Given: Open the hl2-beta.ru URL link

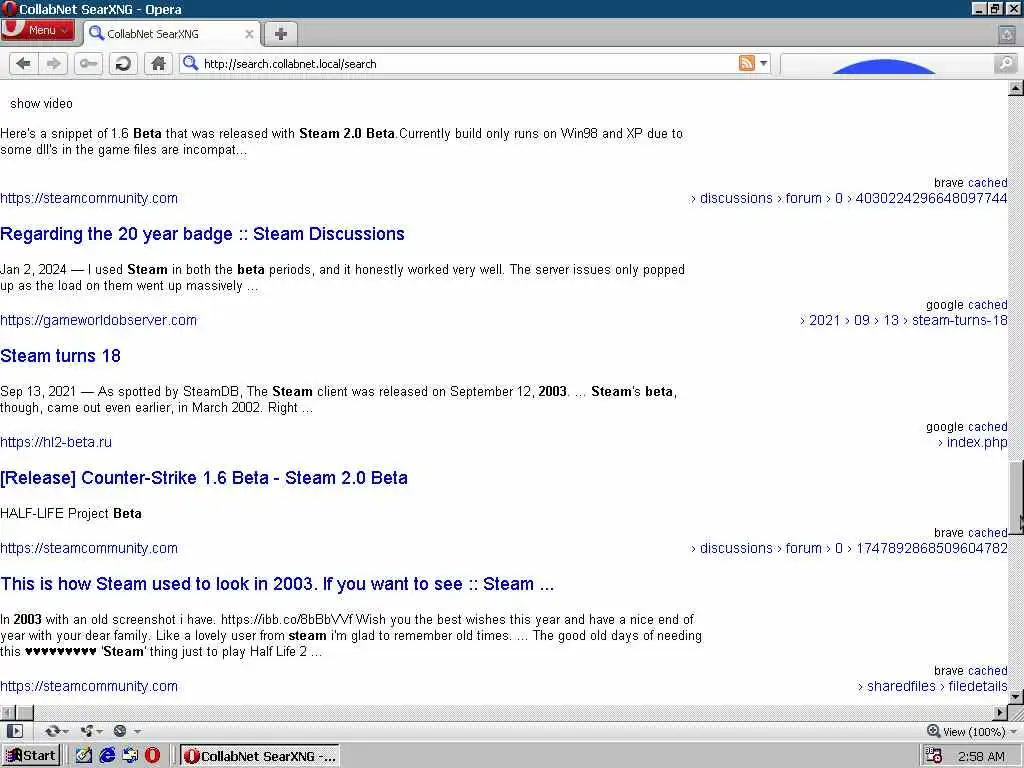Looking at the screenshot, I should coord(56,442).
